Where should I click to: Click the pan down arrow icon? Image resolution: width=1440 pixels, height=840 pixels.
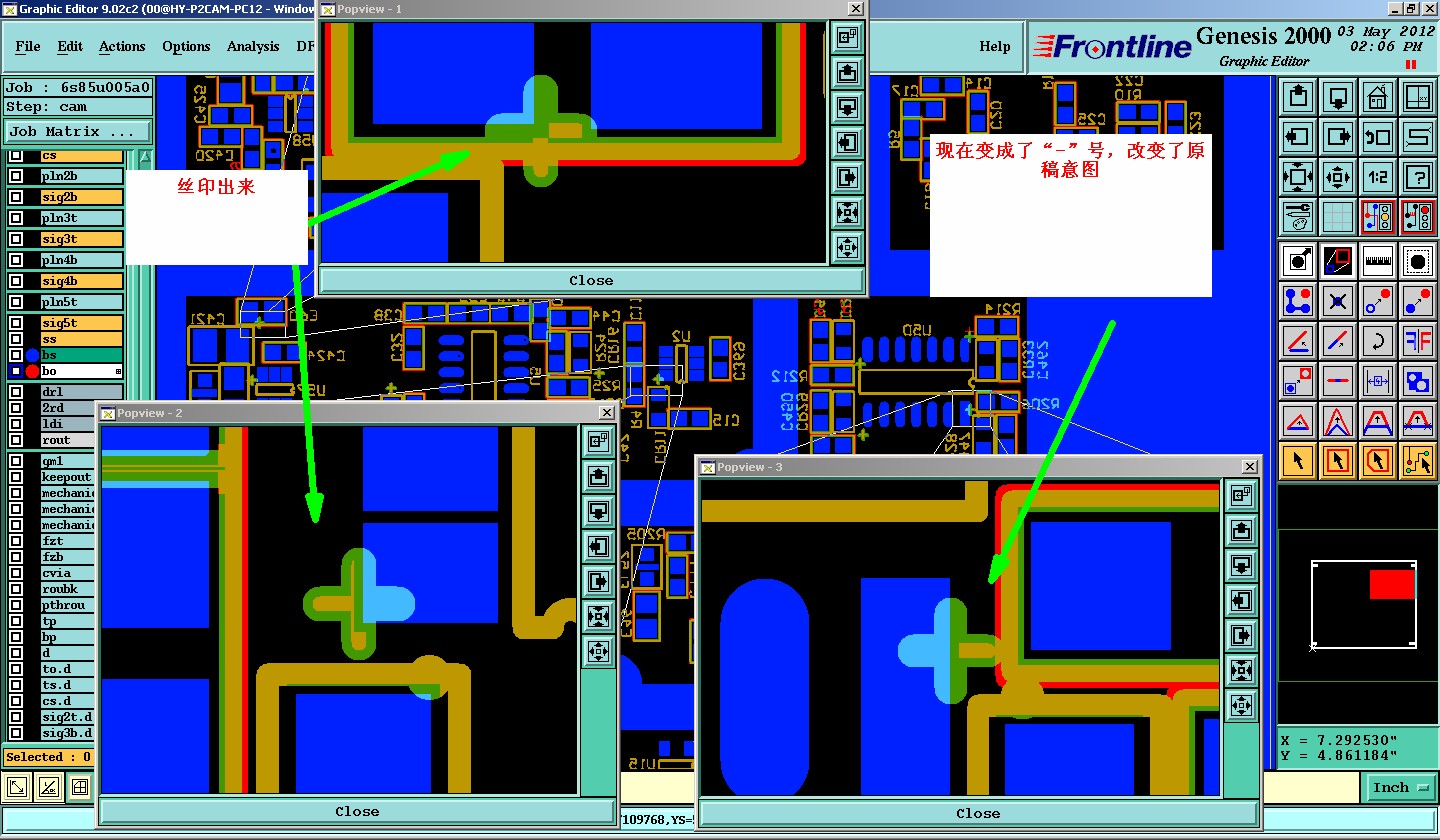click(x=1338, y=97)
